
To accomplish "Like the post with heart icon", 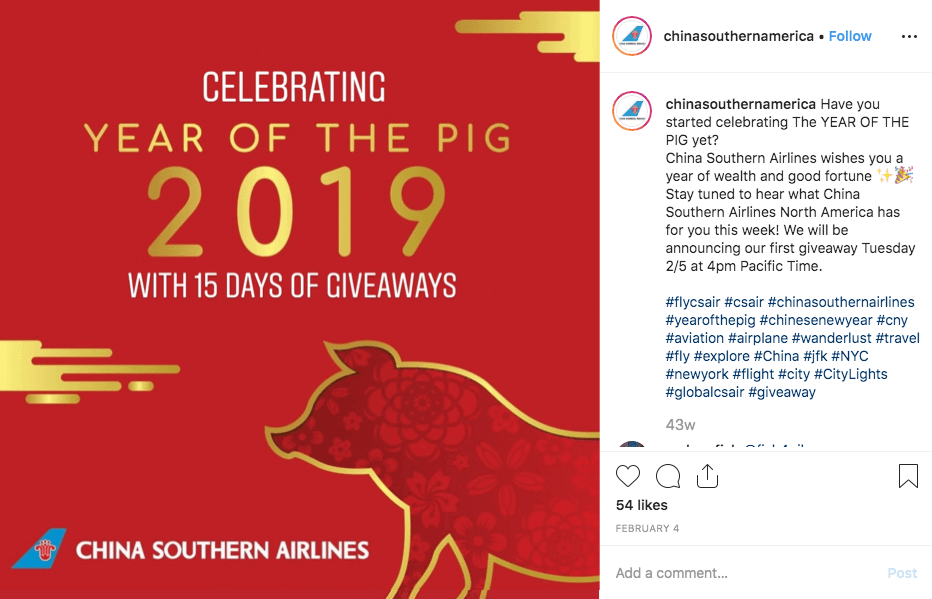I will (628, 476).
